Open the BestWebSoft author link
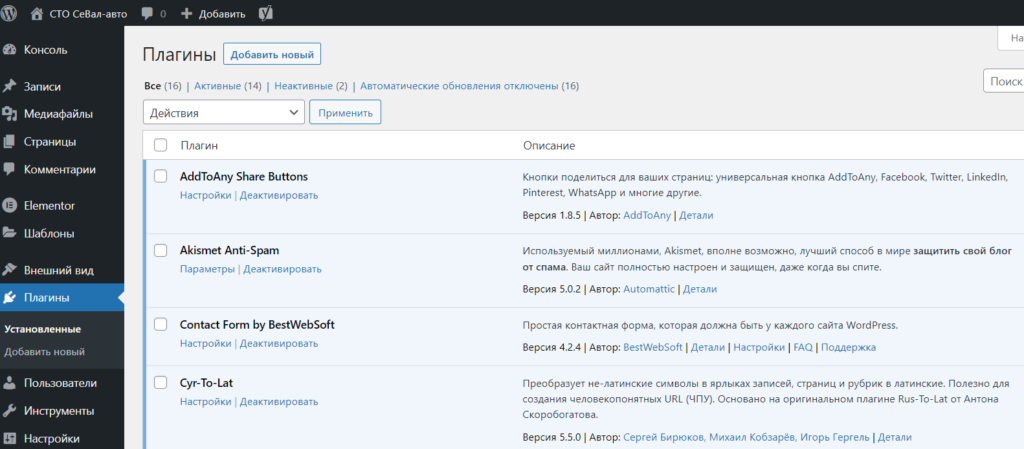1024x449 pixels. [x=653, y=347]
